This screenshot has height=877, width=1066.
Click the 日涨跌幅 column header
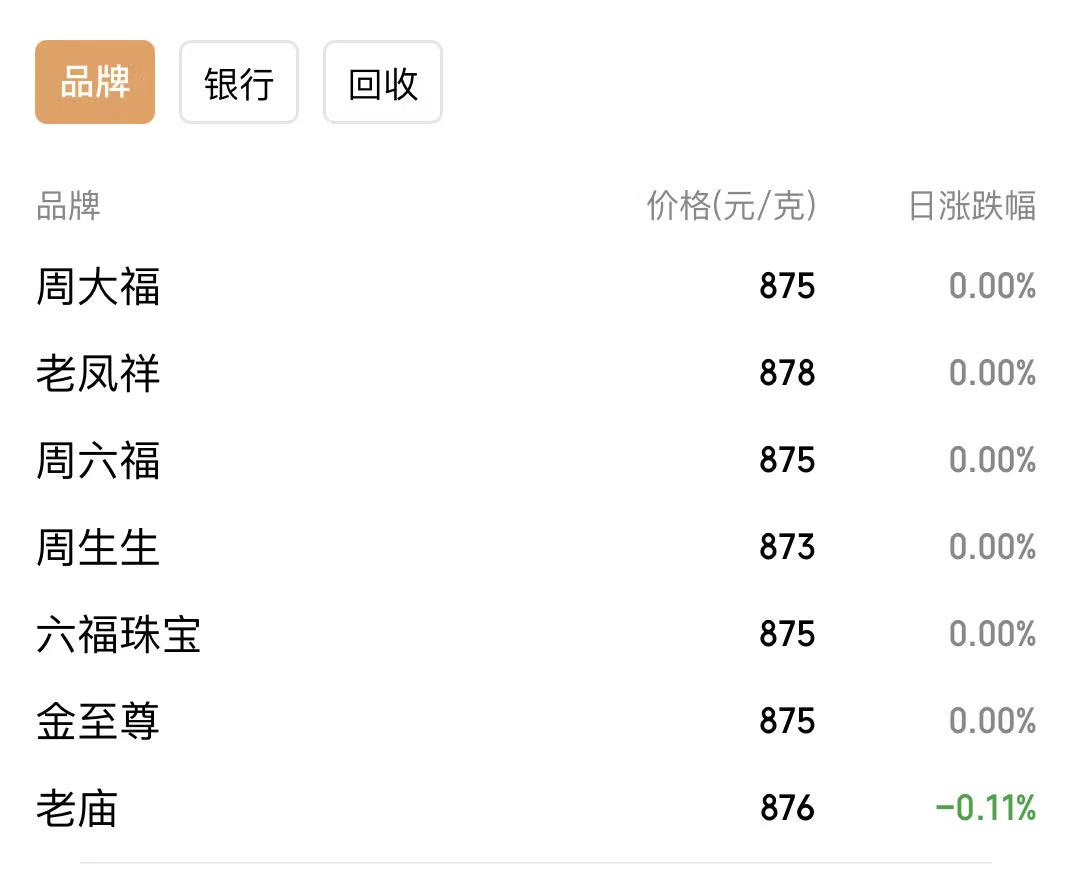pyautogui.click(x=972, y=205)
